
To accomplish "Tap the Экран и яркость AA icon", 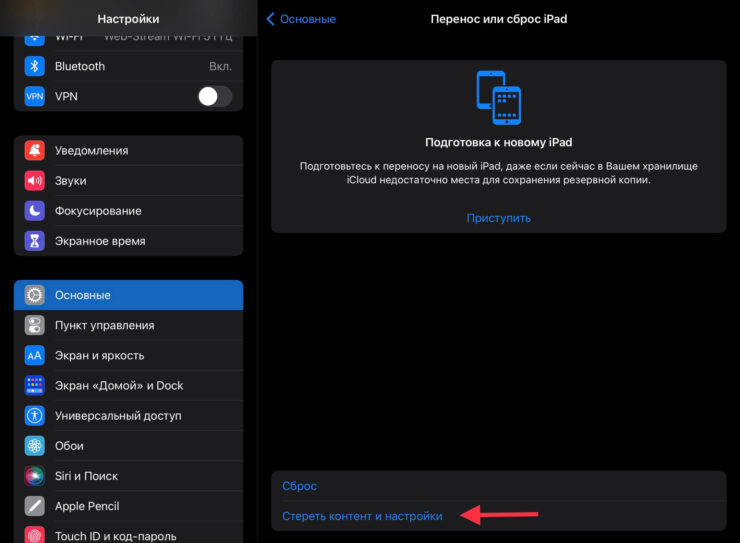I will pyautogui.click(x=34, y=356).
